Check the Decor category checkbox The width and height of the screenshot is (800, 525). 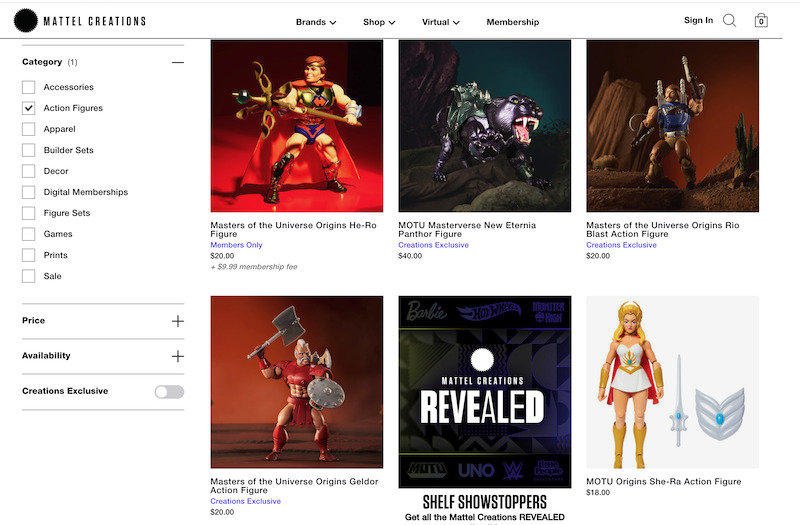click(29, 171)
